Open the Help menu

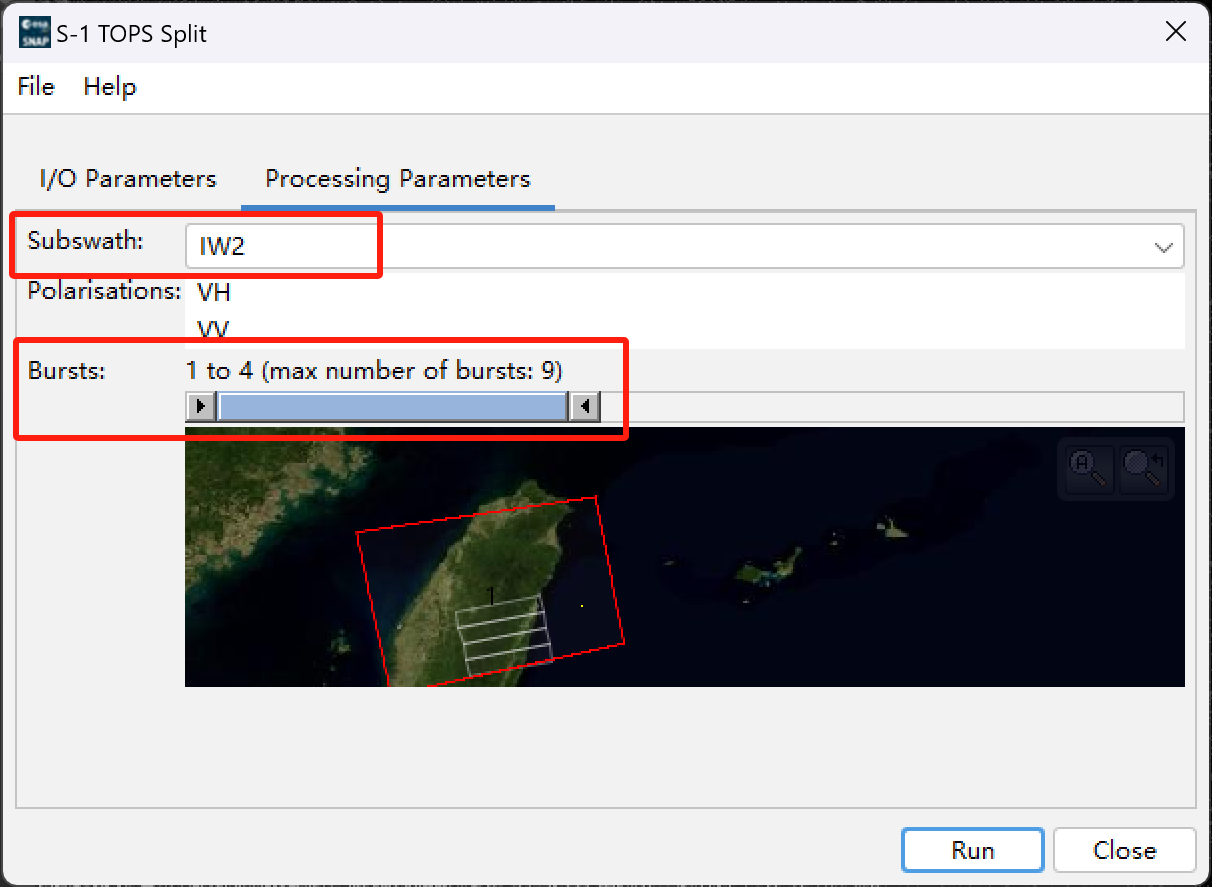(110, 87)
